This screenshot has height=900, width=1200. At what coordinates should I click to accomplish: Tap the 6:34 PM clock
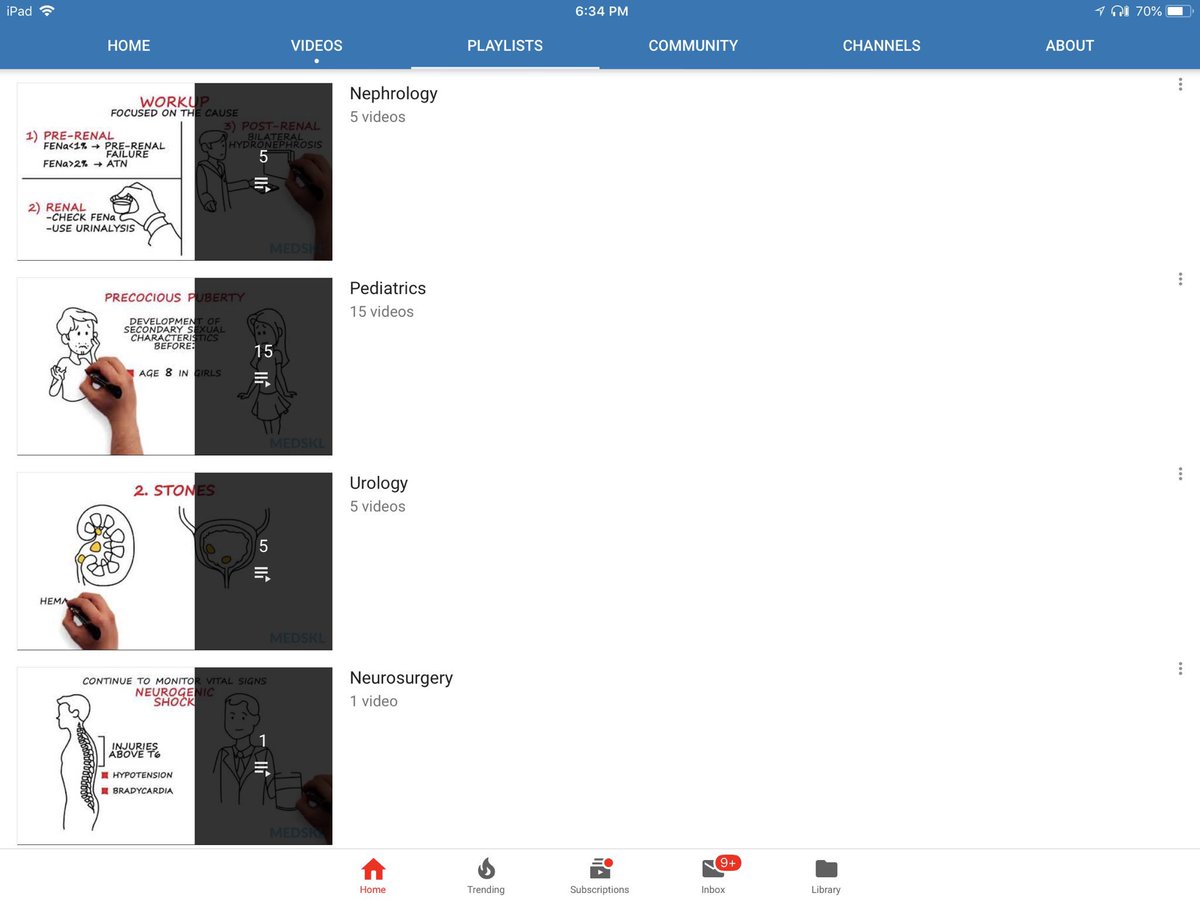click(x=602, y=11)
